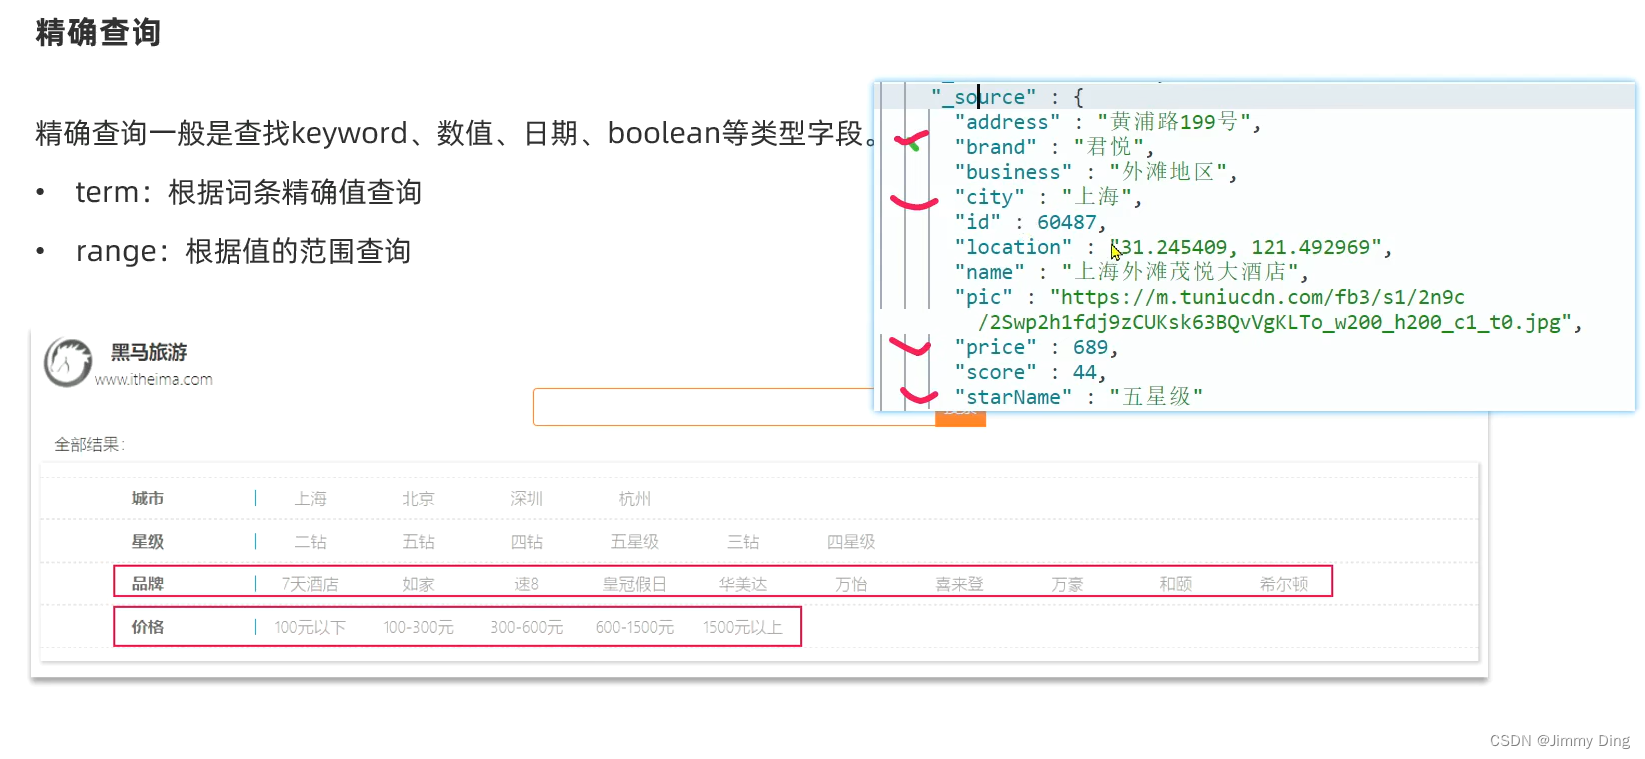
Task: Filter by brand 和颐
Action: pos(1175,584)
